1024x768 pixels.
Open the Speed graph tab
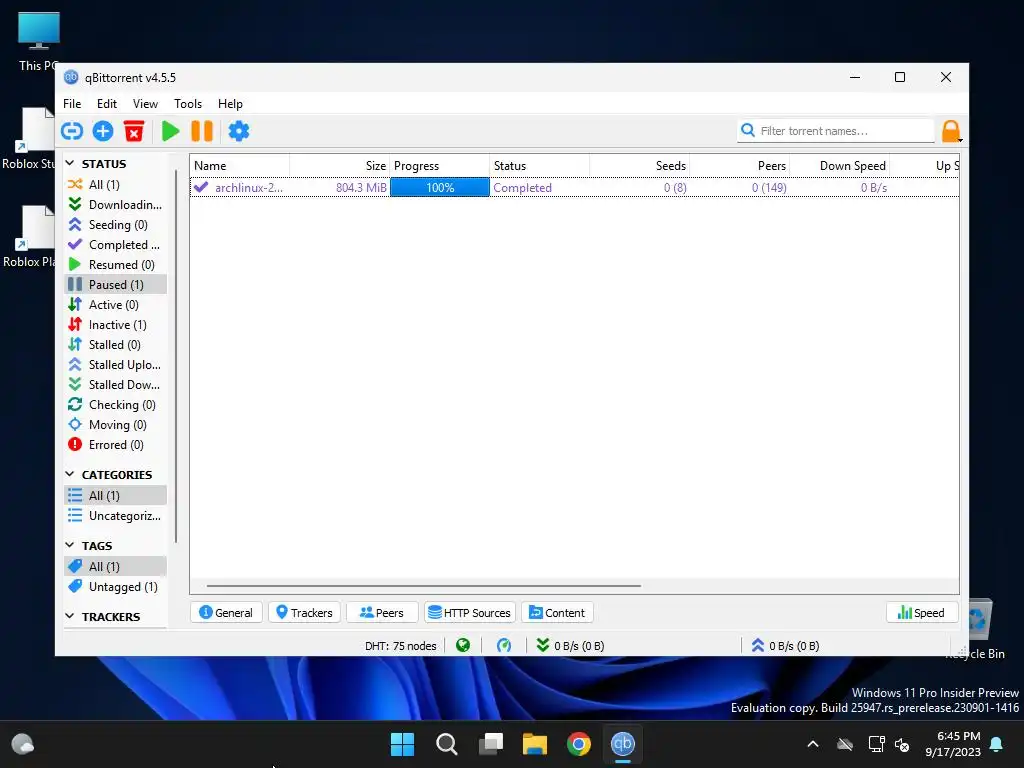coord(921,613)
